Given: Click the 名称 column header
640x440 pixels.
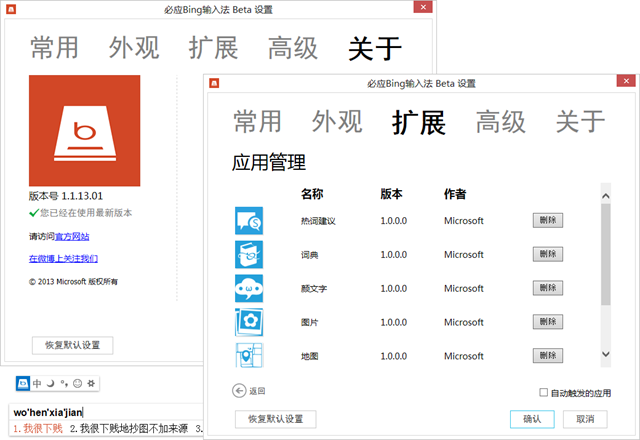Looking at the screenshot, I should click(x=312, y=193).
